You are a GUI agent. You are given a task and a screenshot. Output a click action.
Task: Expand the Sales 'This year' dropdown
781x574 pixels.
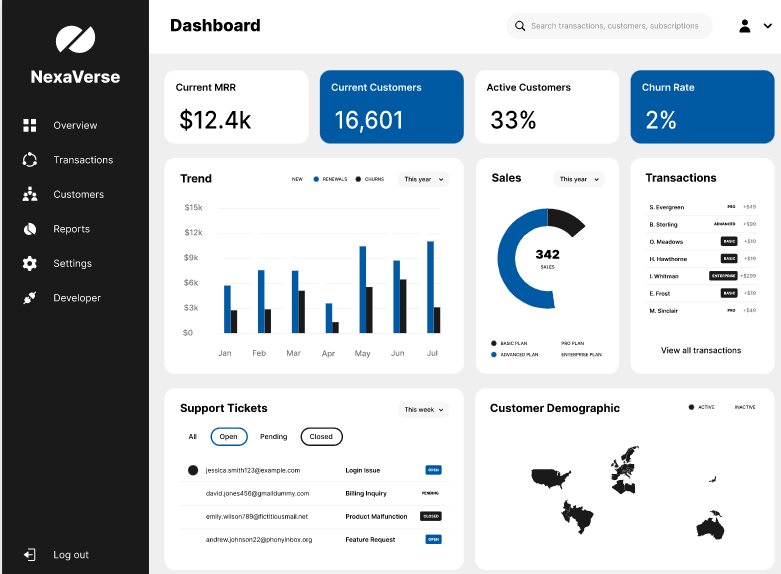pyautogui.click(x=579, y=179)
